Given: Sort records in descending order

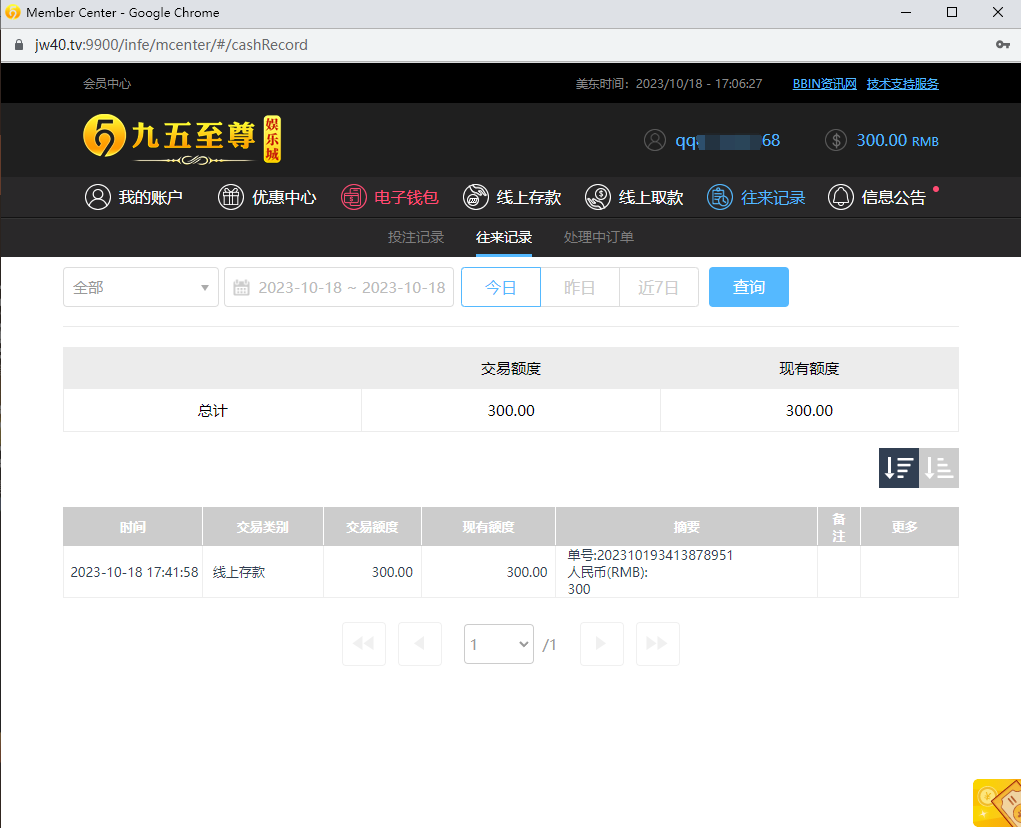Looking at the screenshot, I should point(898,467).
